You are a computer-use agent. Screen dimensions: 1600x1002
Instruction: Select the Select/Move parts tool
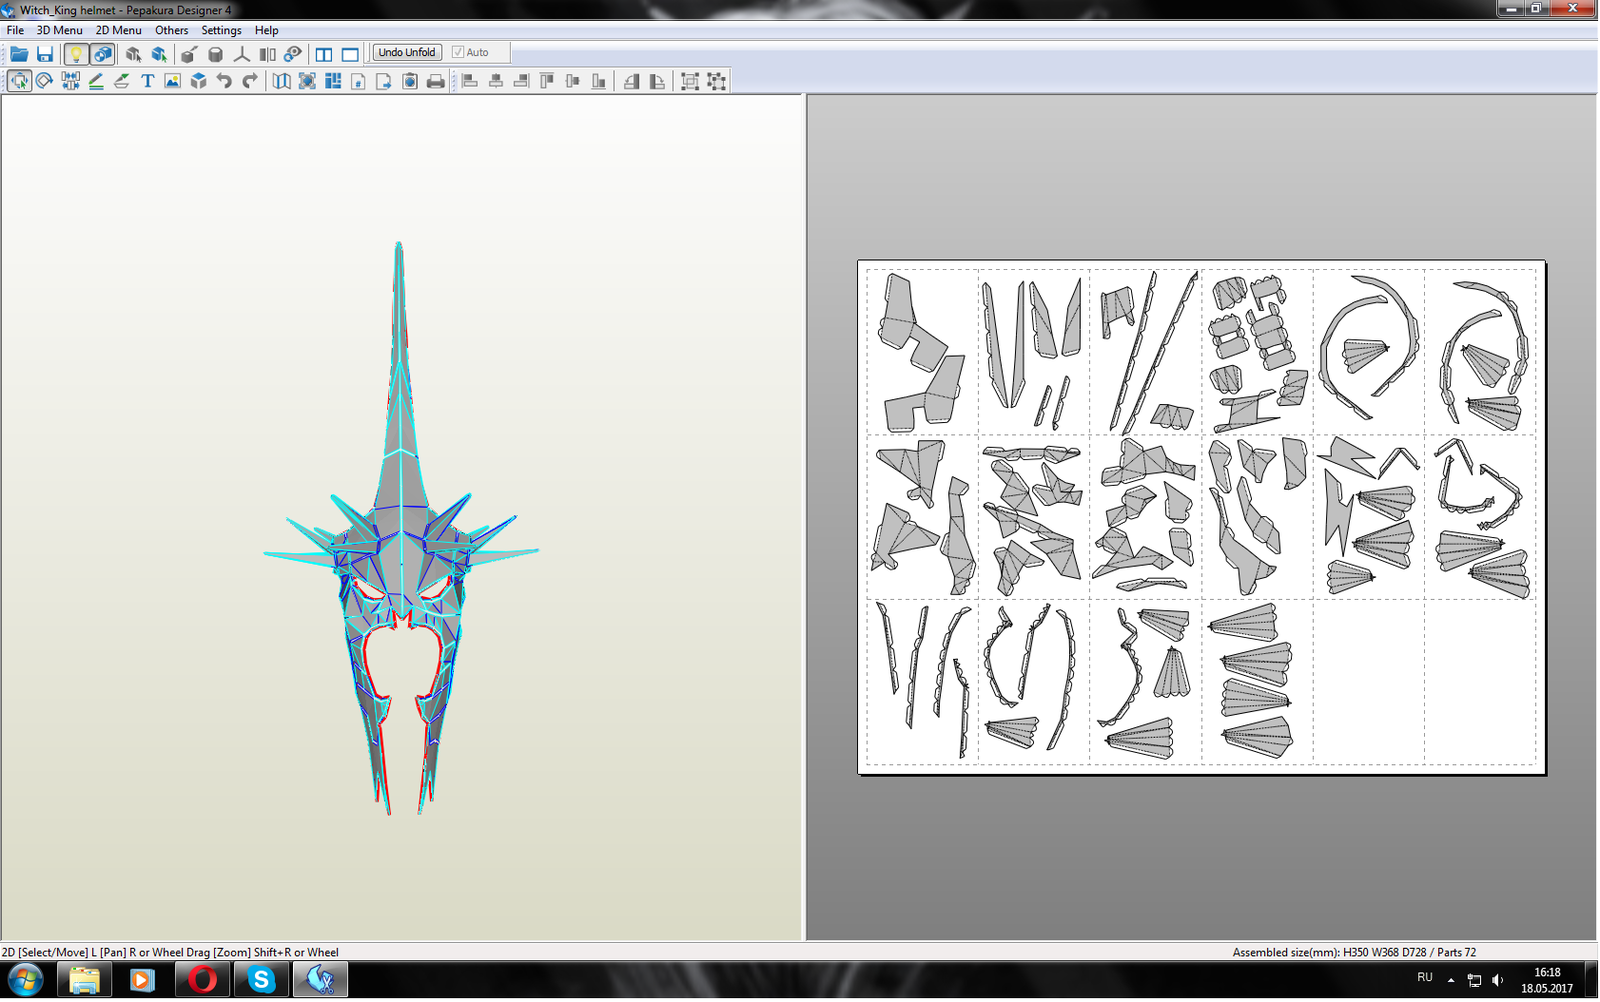click(19, 81)
